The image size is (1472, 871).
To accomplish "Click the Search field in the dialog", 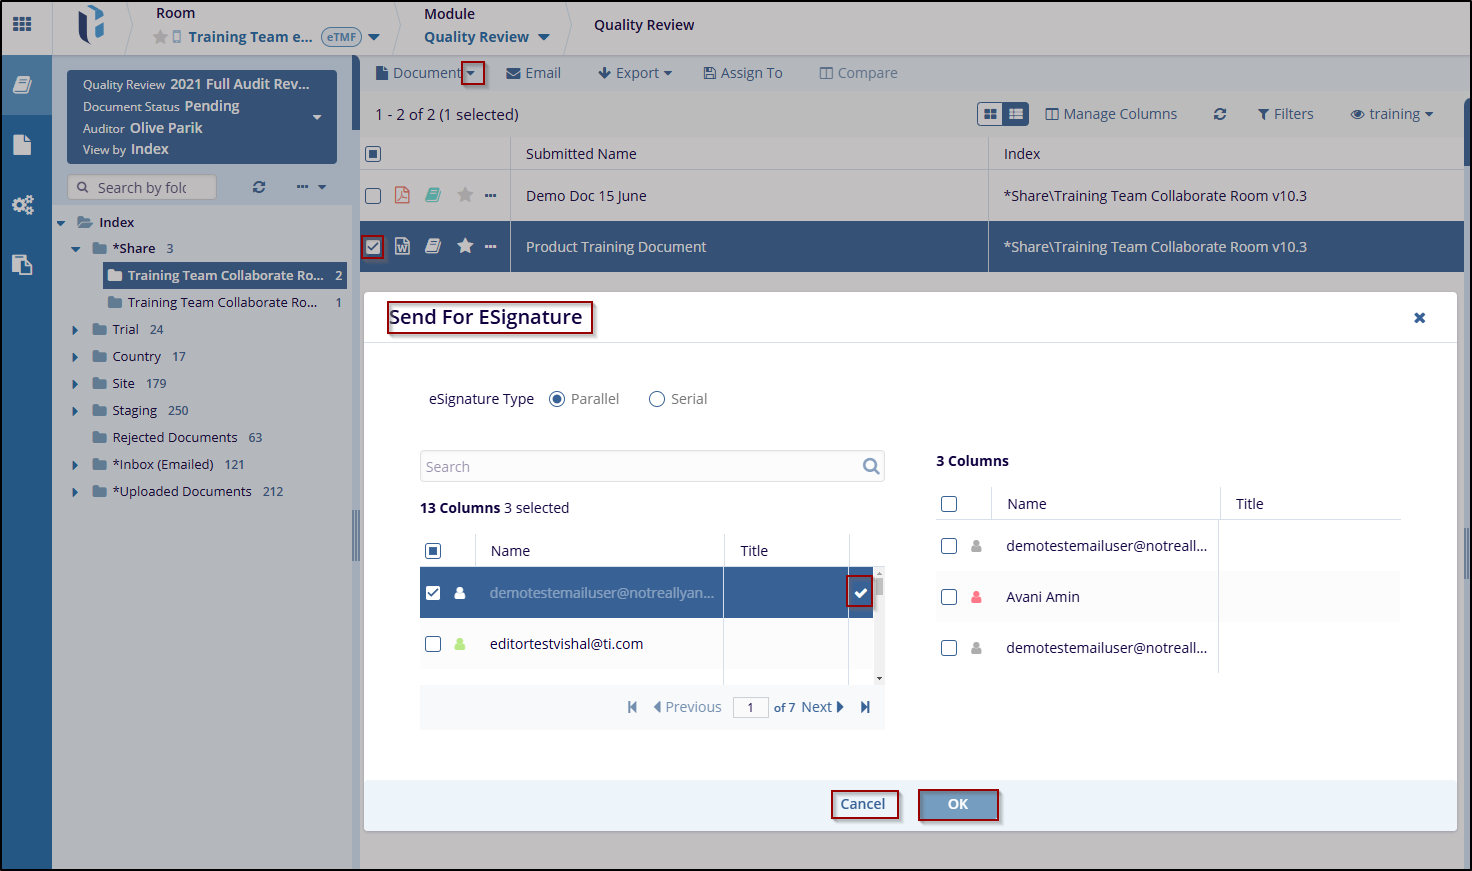I will tap(640, 467).
